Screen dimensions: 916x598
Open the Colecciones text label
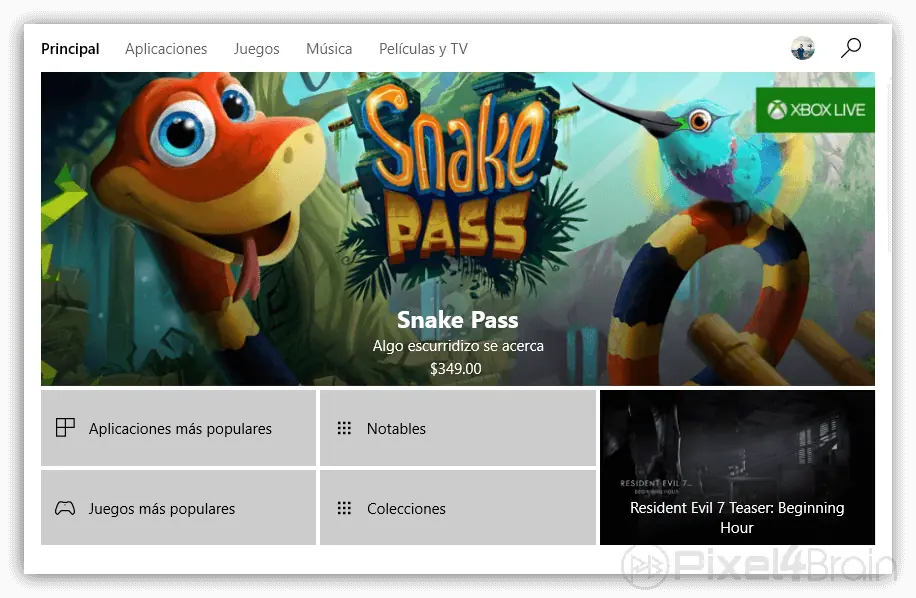(x=406, y=509)
